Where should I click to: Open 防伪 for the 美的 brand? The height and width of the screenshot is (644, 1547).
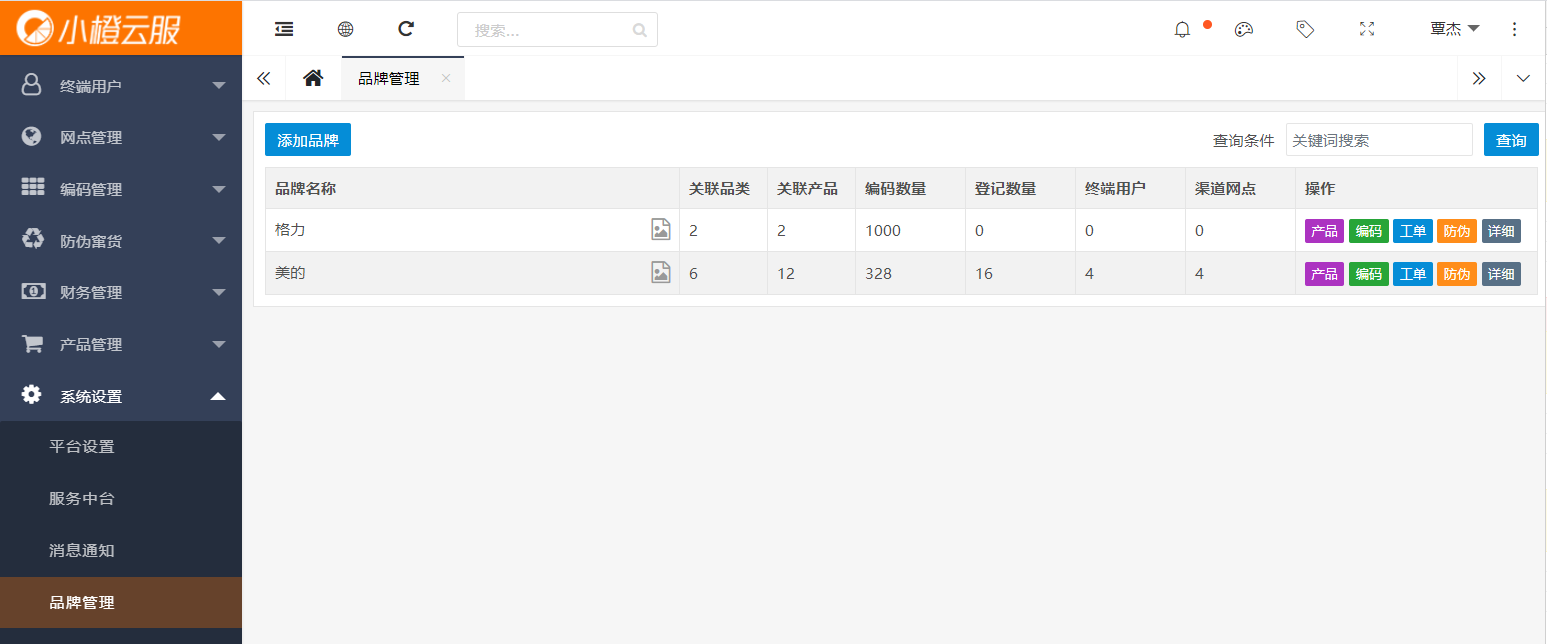[x=1457, y=274]
